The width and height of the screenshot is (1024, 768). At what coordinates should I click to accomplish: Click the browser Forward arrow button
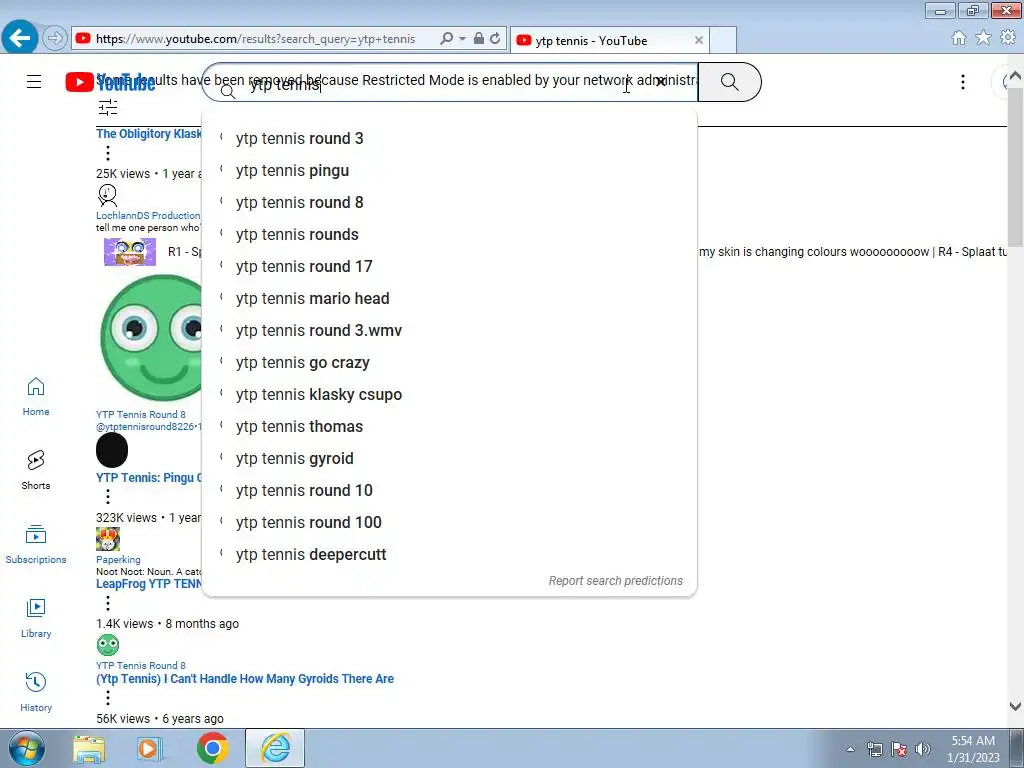point(55,39)
